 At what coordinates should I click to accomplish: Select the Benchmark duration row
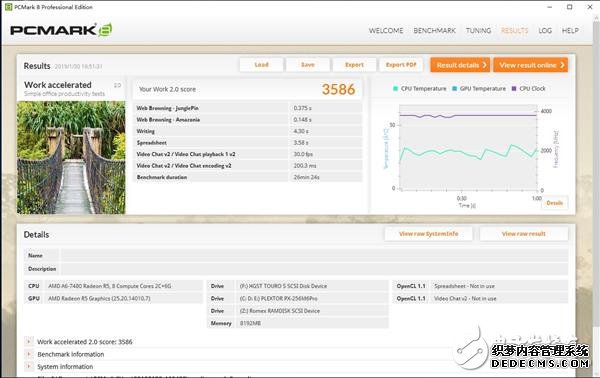tap(248, 177)
